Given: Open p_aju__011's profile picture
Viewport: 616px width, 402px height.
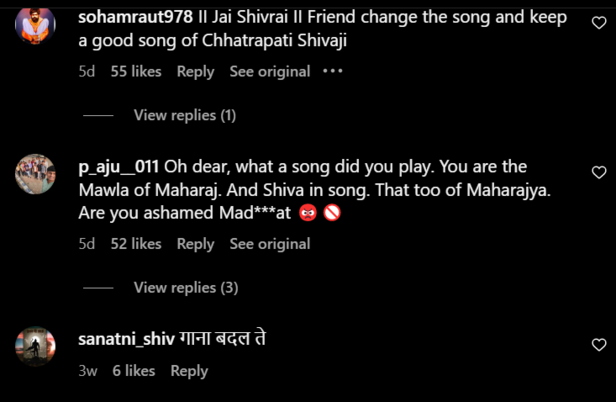Looking at the screenshot, I should (35, 174).
